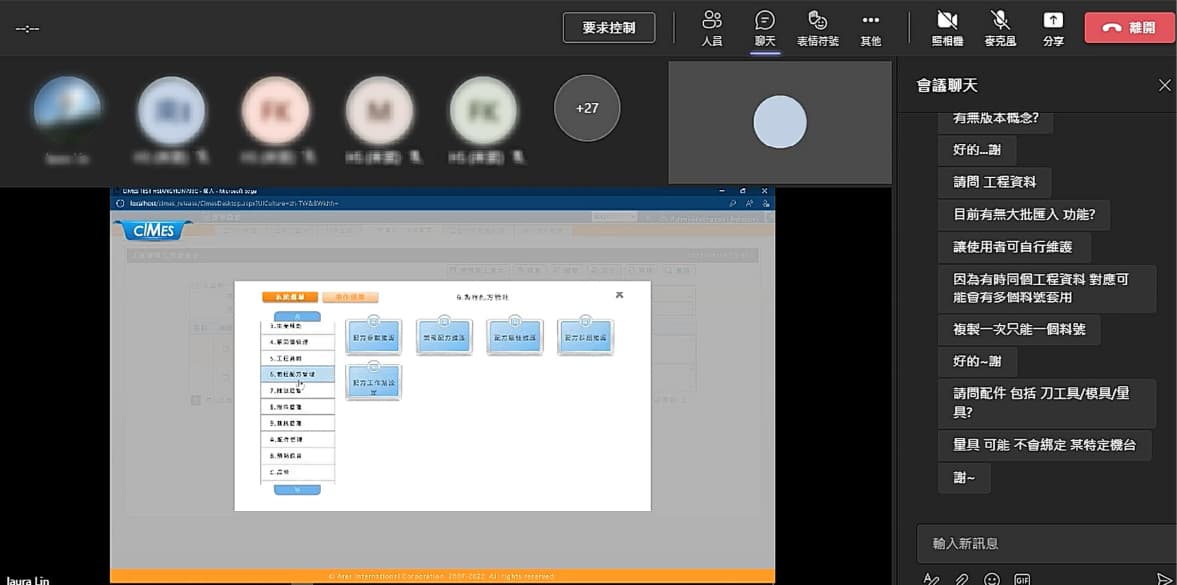Click message 因為有時同個工程資料 對應可能會有多個料號套用
This screenshot has height=585, width=1177.
pos(1046,288)
